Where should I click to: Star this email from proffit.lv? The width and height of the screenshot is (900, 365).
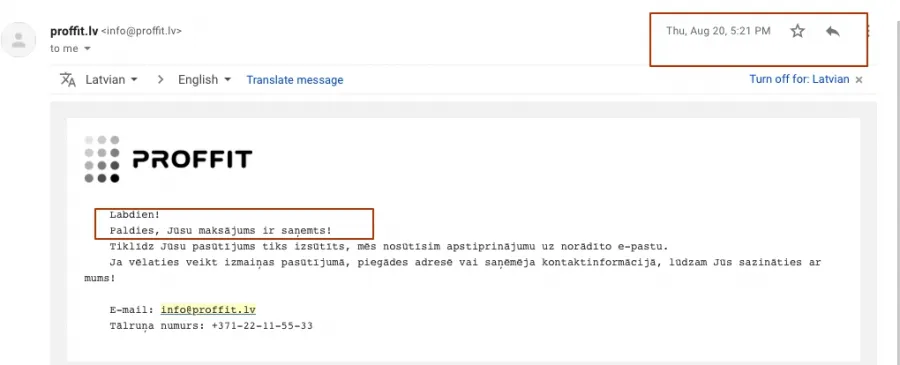[797, 31]
